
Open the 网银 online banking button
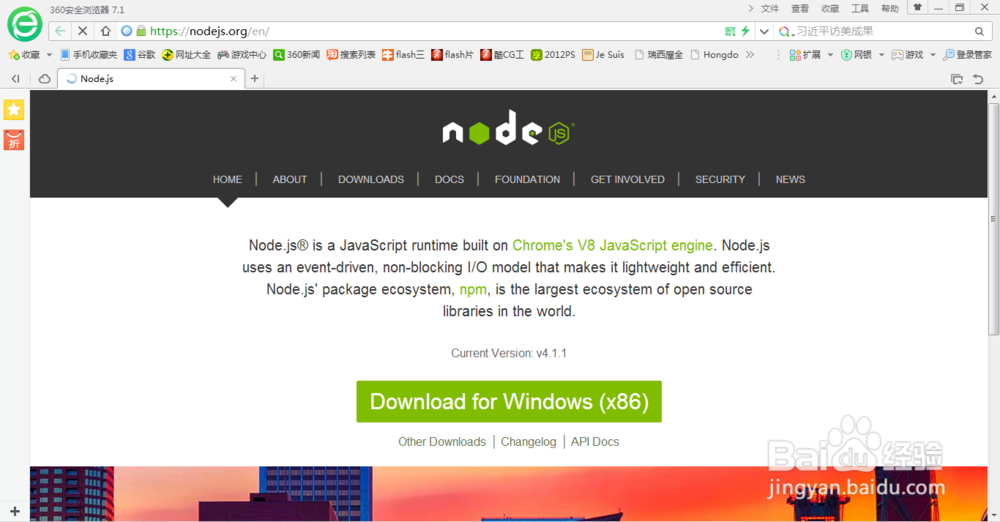pyautogui.click(x=856, y=55)
